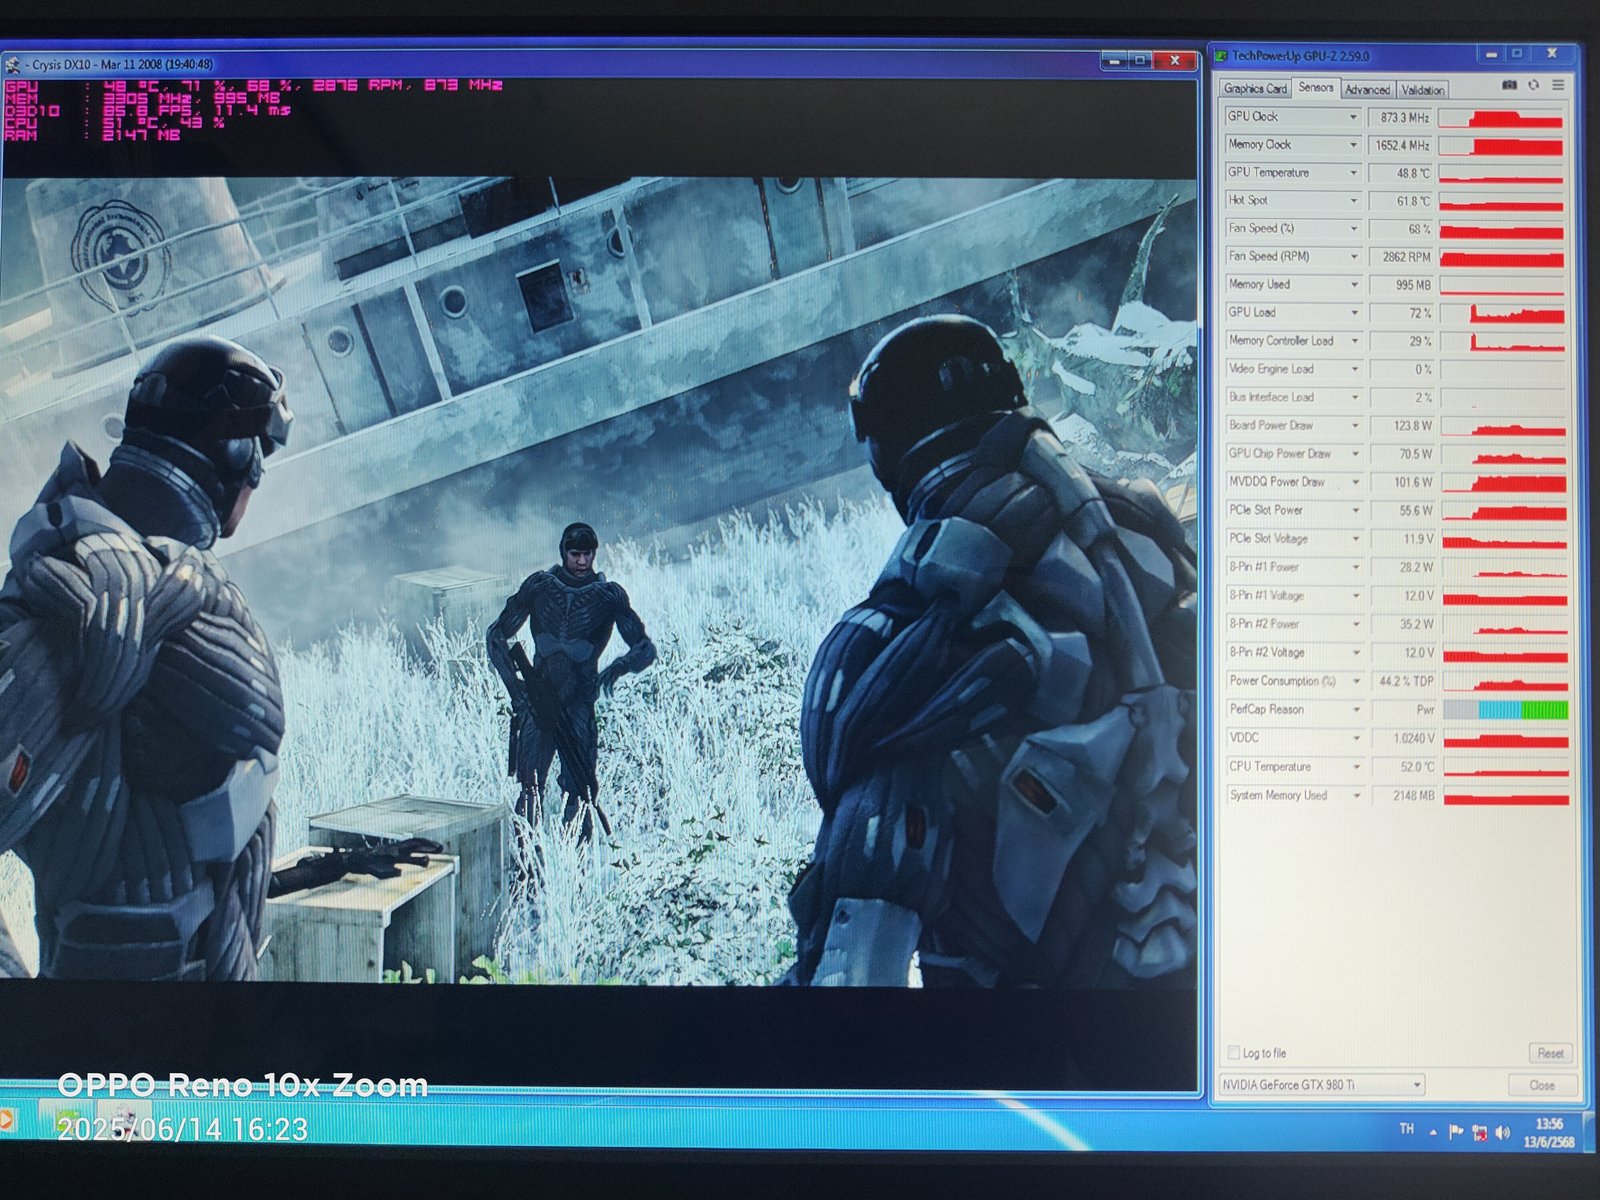Image resolution: width=1600 pixels, height=1200 pixels.
Task: Click the Close button in GPU-Z
Action: [1541, 1085]
